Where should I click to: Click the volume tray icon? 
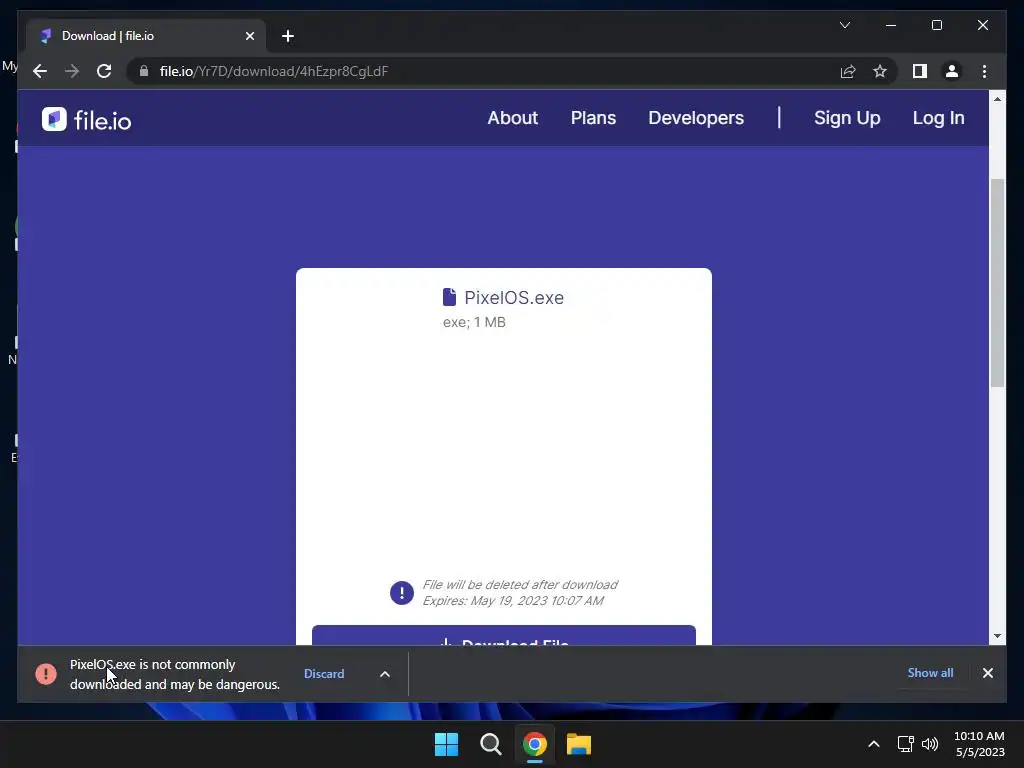[x=929, y=744]
